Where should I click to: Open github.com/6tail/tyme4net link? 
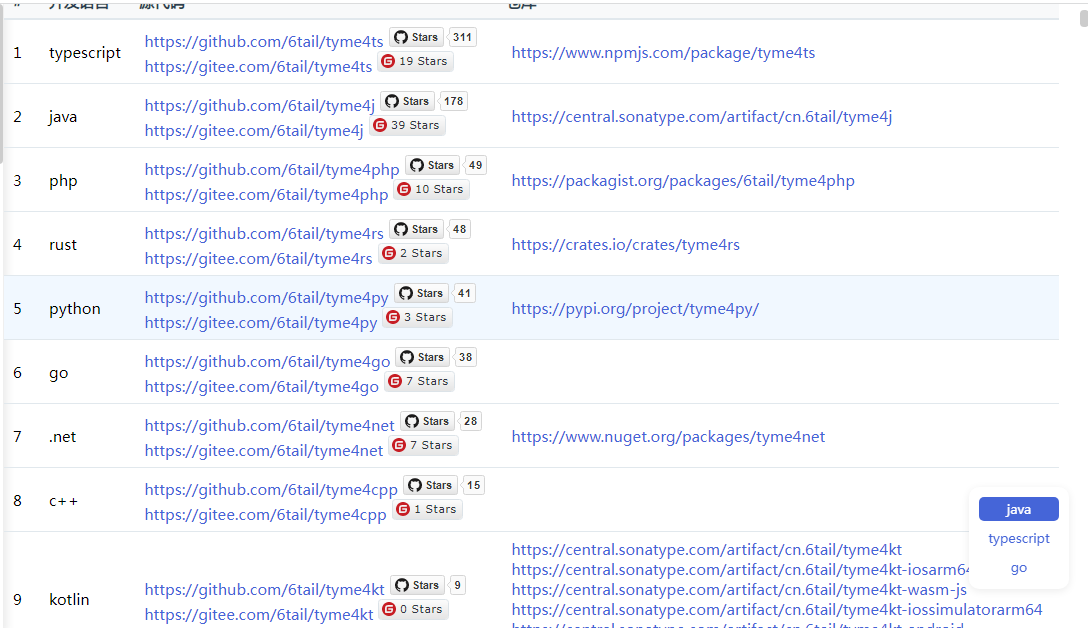point(269,425)
